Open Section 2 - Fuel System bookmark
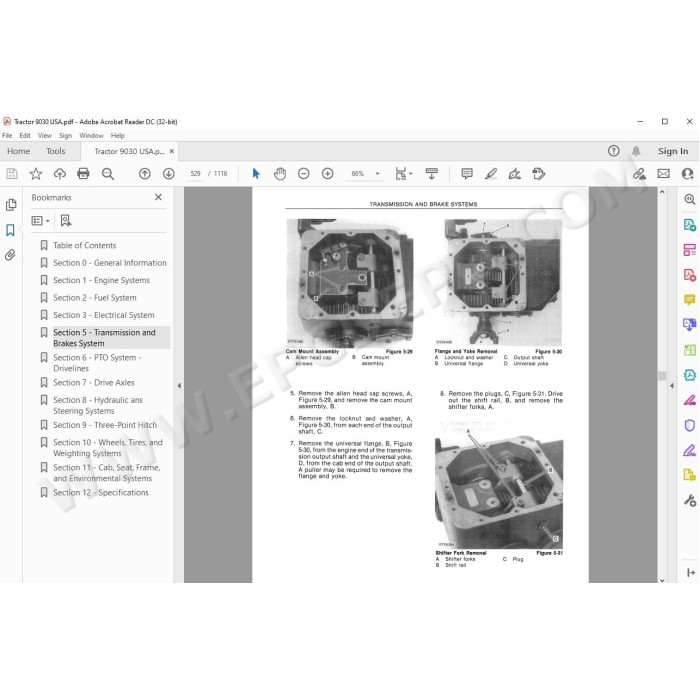The image size is (700, 700). pyautogui.click(x=95, y=297)
